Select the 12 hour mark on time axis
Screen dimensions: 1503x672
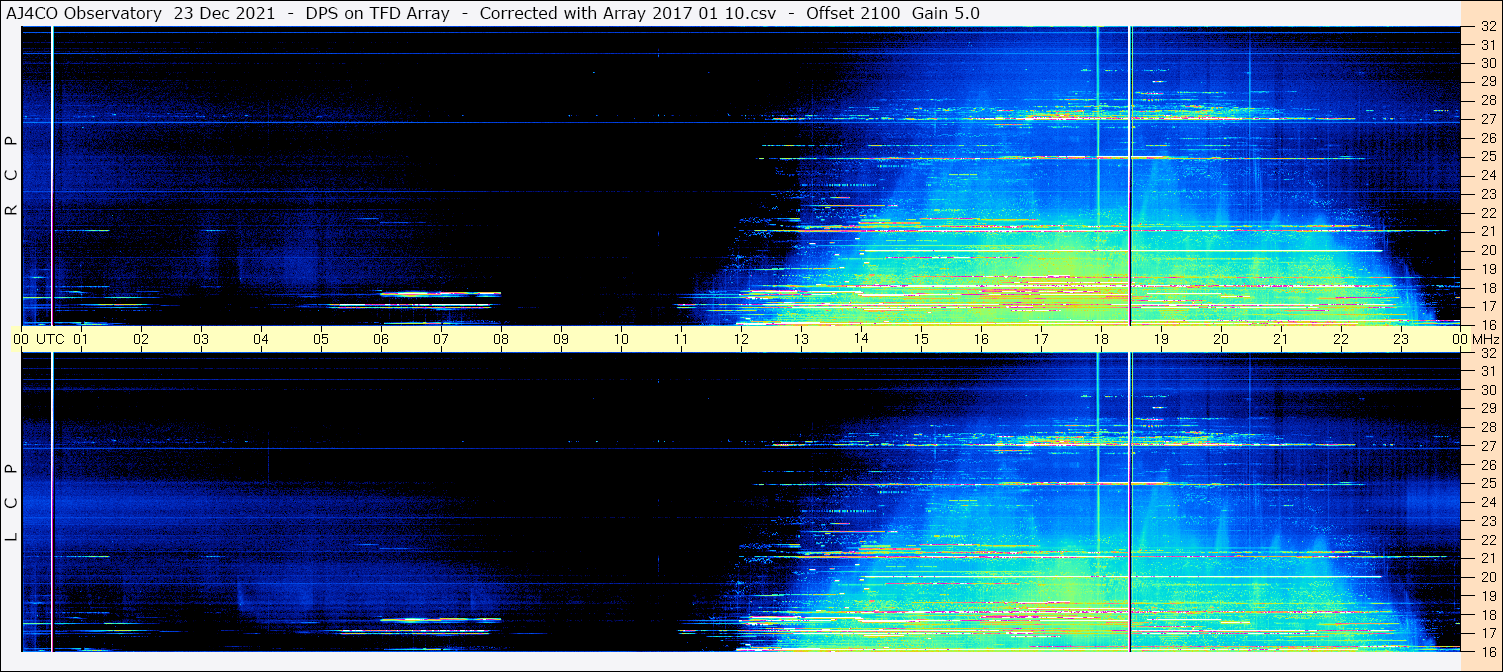pos(741,339)
